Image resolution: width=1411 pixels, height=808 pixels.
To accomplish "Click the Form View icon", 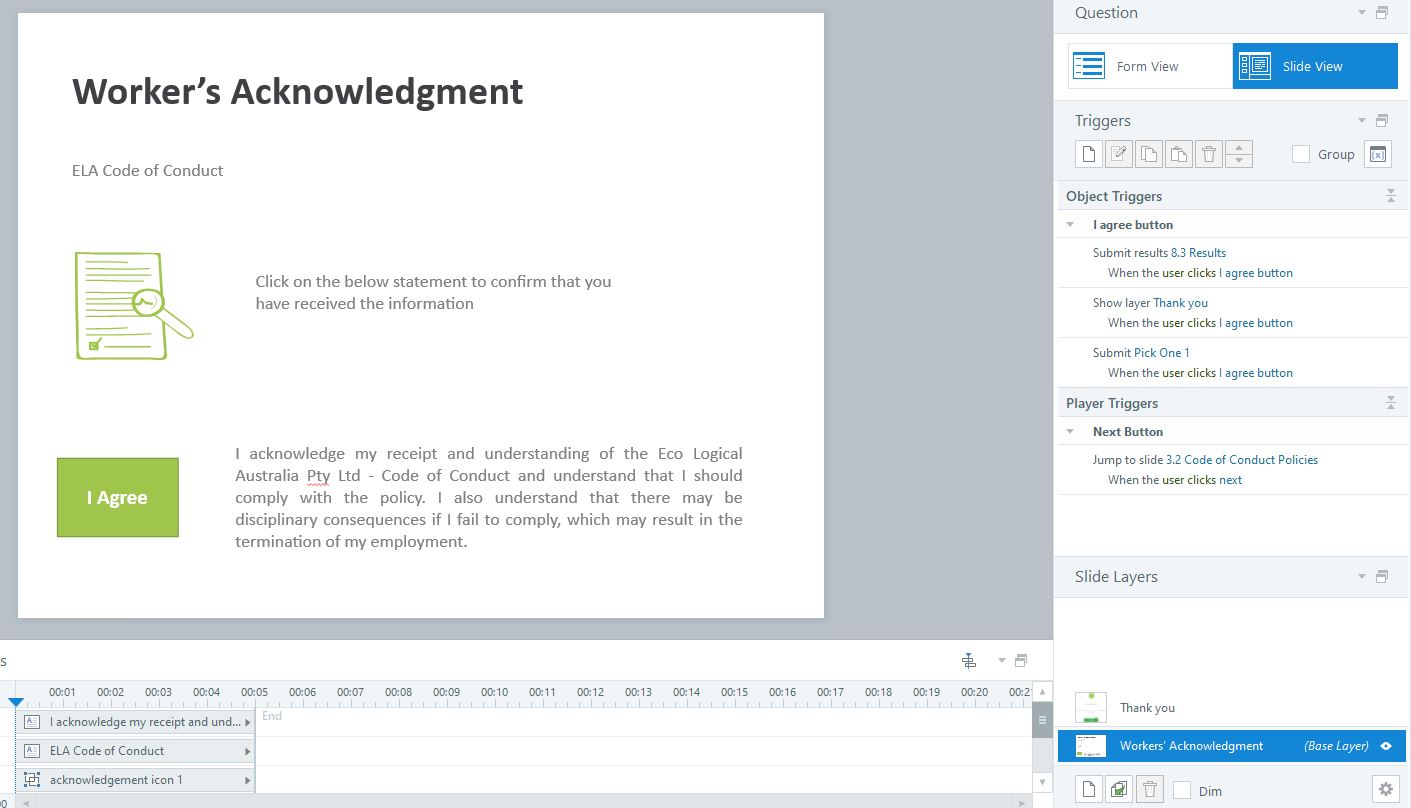I will (x=1089, y=66).
